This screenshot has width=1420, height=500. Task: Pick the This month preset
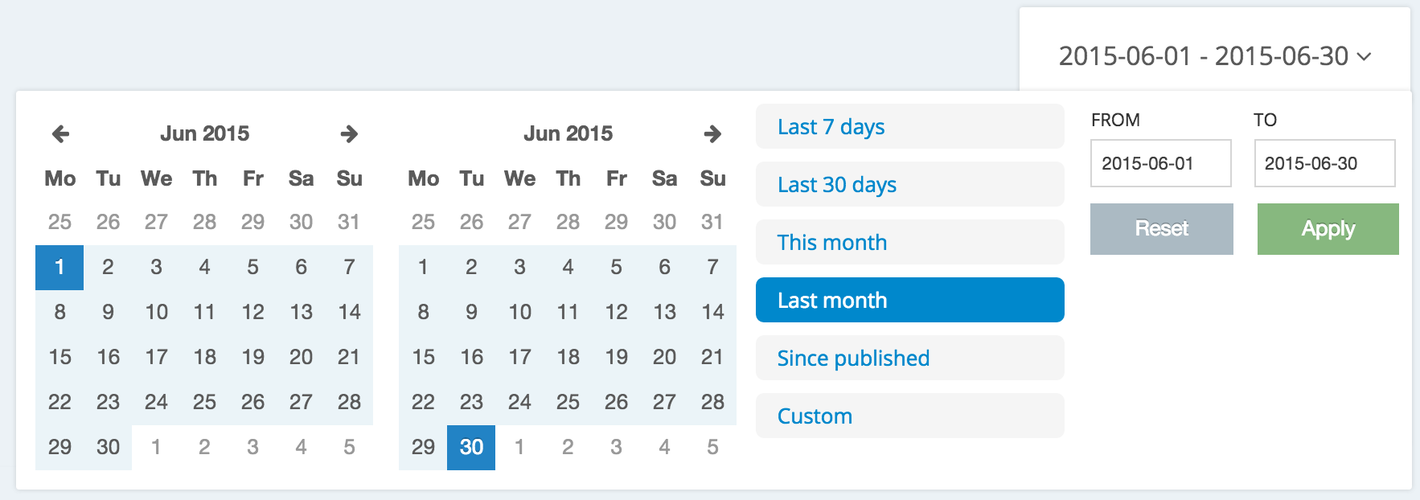coord(910,242)
